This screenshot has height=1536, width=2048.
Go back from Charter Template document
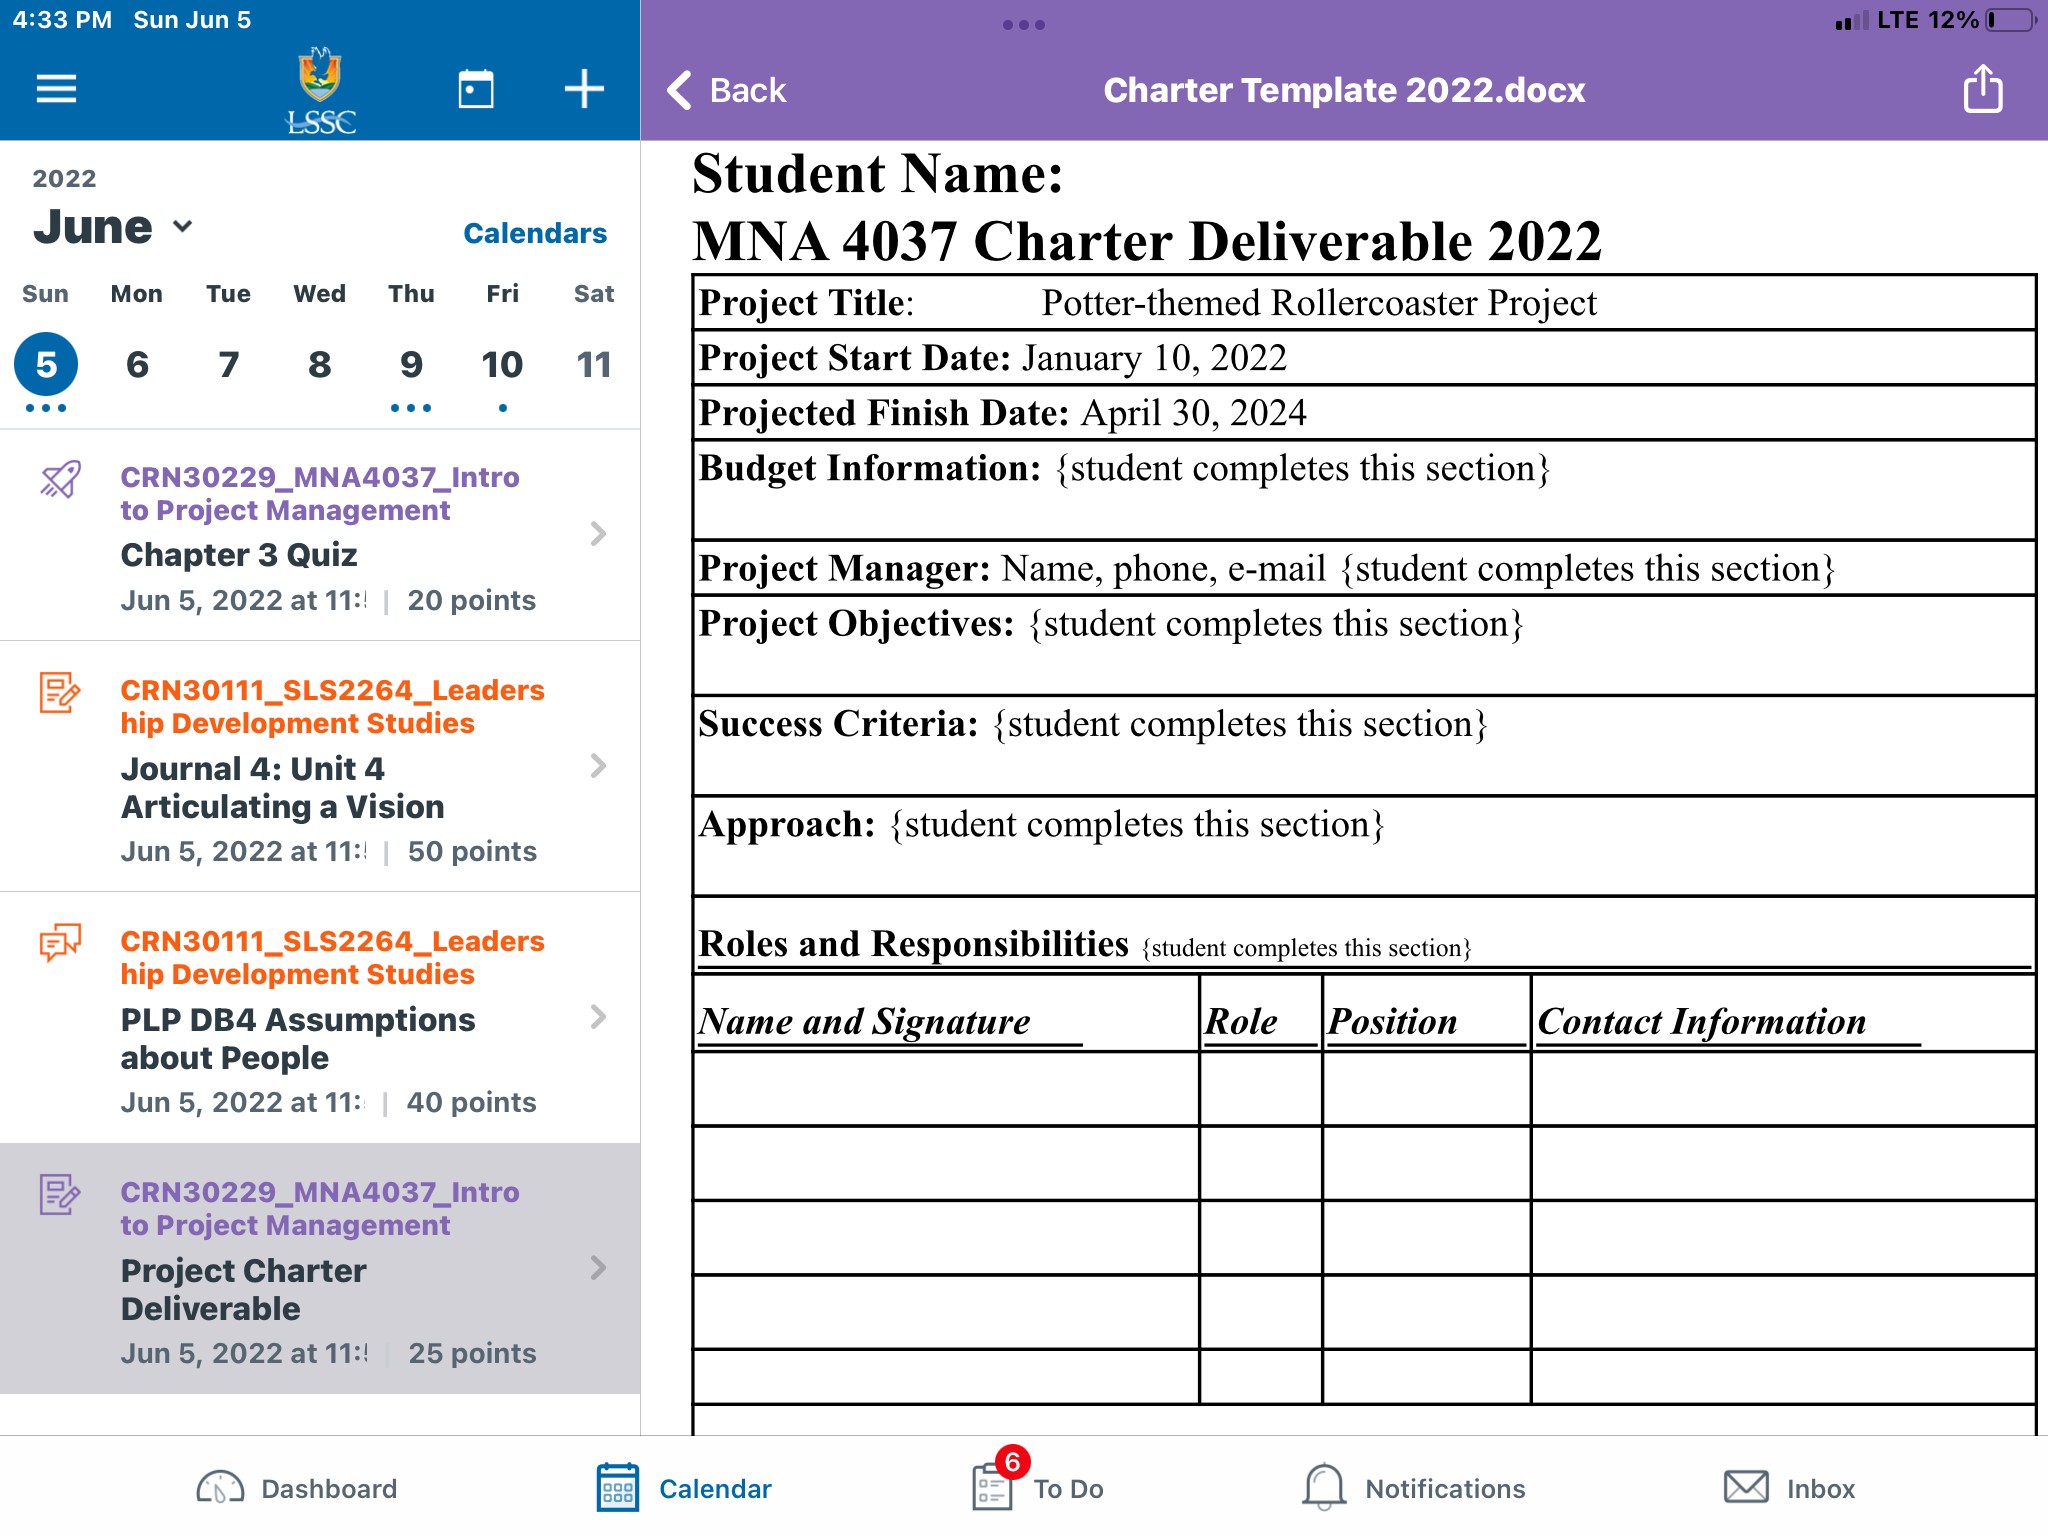click(x=727, y=90)
